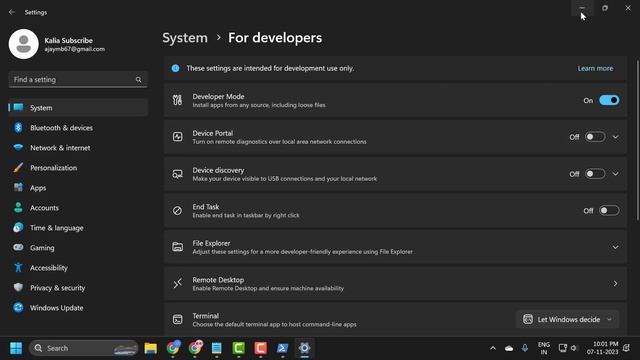Click the Device discovery icon
This screenshot has height=360, width=640.
pyautogui.click(x=177, y=174)
